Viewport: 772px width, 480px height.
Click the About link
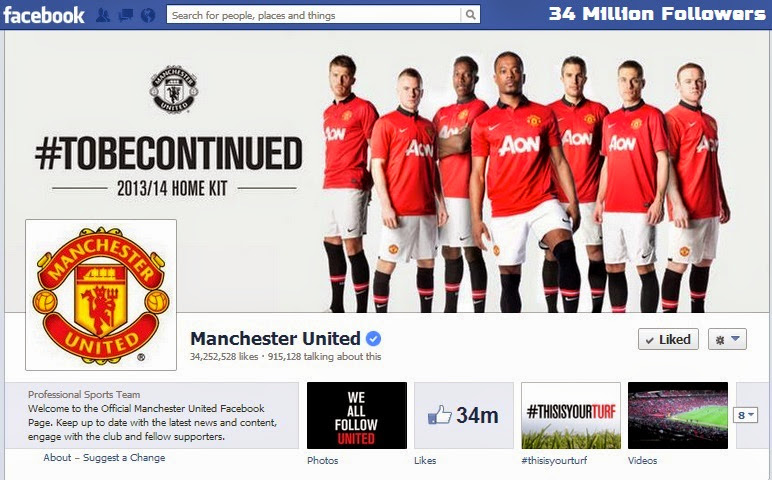[x=57, y=457]
